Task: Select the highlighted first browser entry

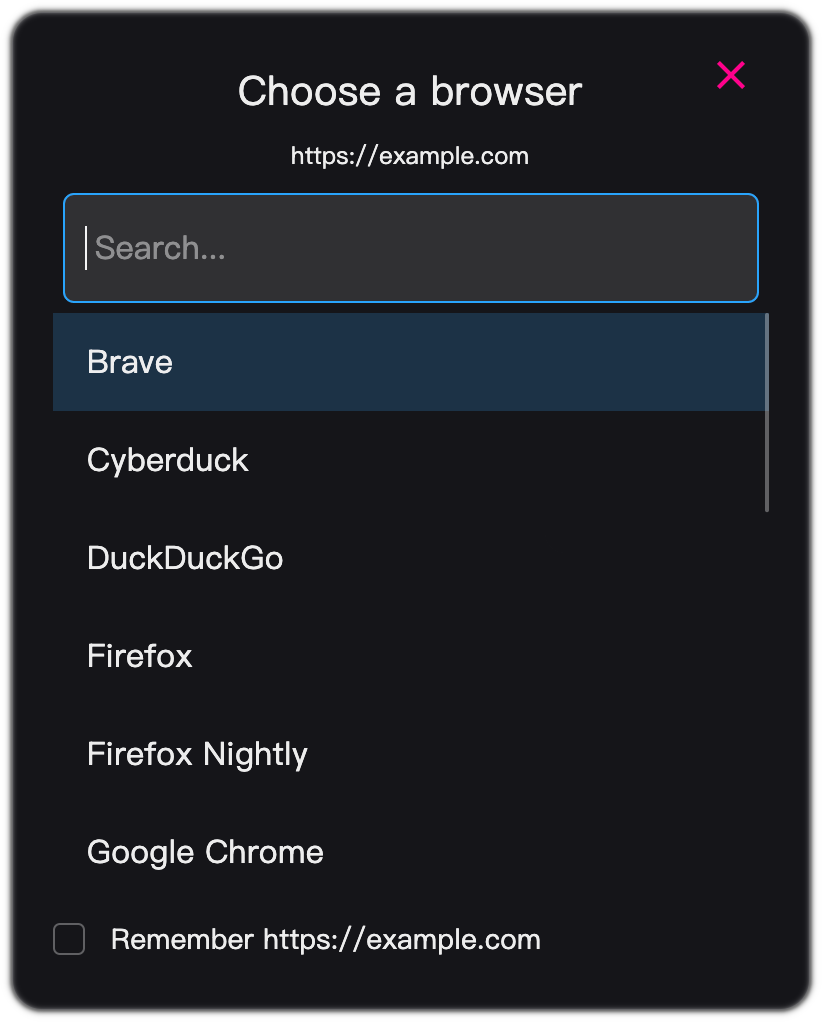Action: pos(410,362)
